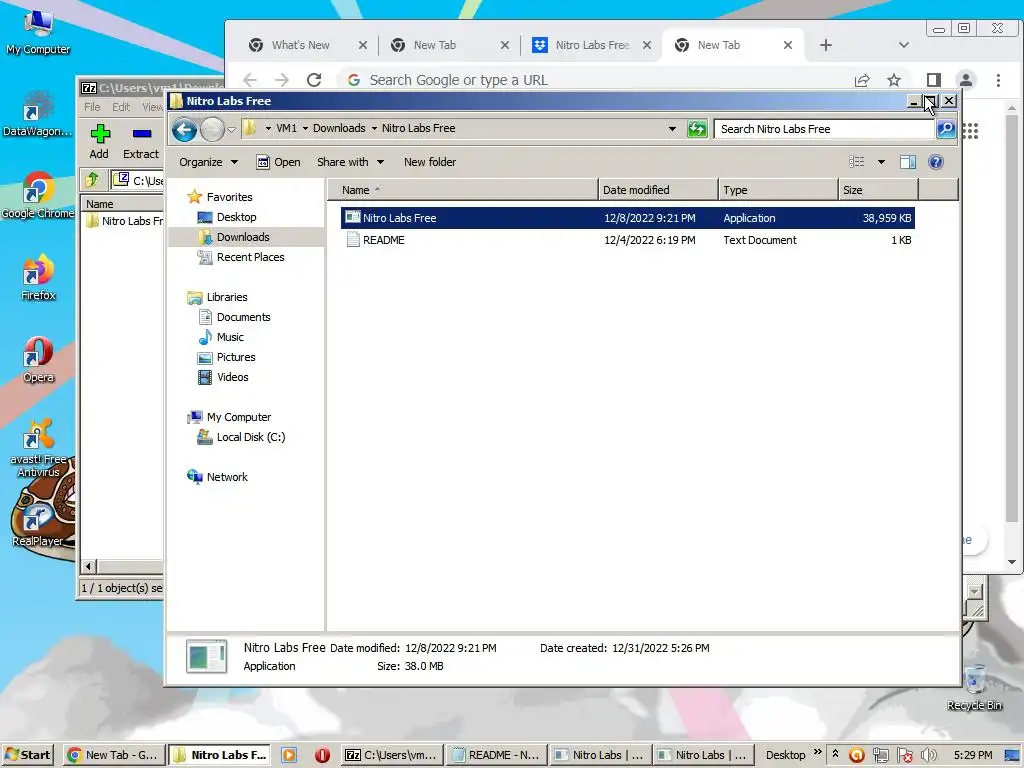Switch to the Nitro Labs Free Chrome tab
Screen dimensions: 1024x768
click(592, 45)
